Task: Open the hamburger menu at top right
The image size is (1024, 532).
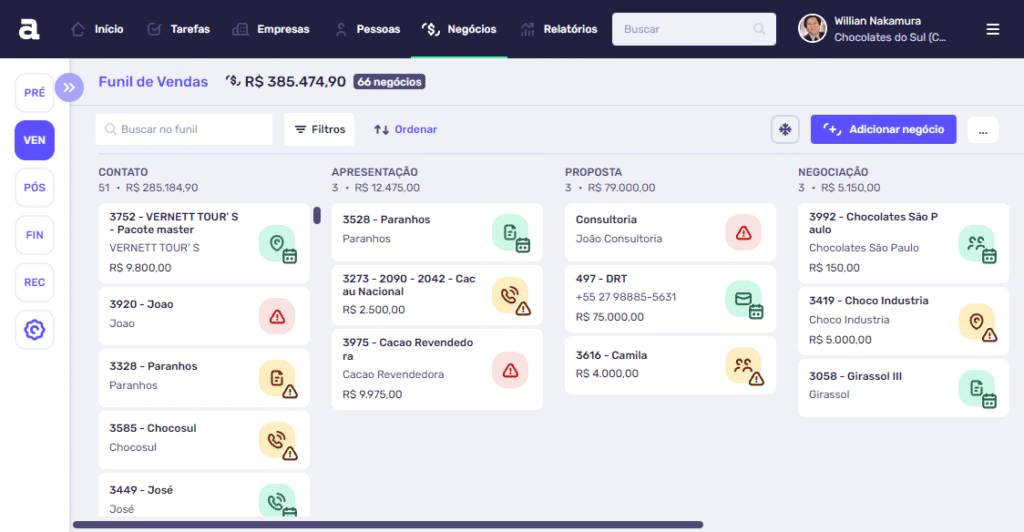Action: pyautogui.click(x=993, y=29)
